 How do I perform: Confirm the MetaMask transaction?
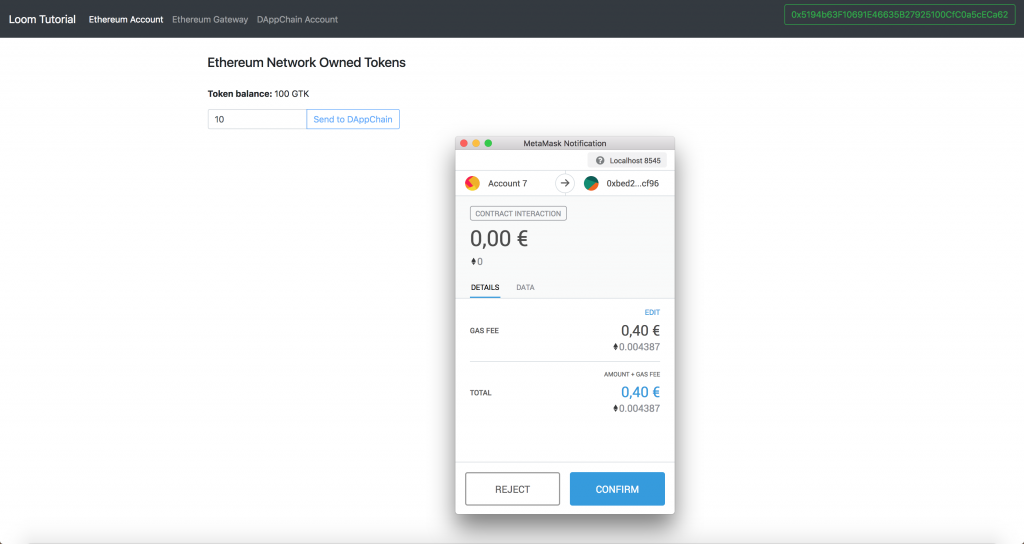point(617,489)
